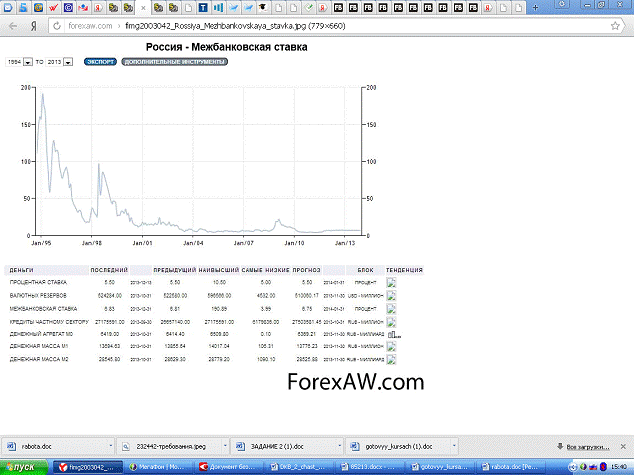Switch to 'Документ без...' taskbar window

tap(229, 467)
